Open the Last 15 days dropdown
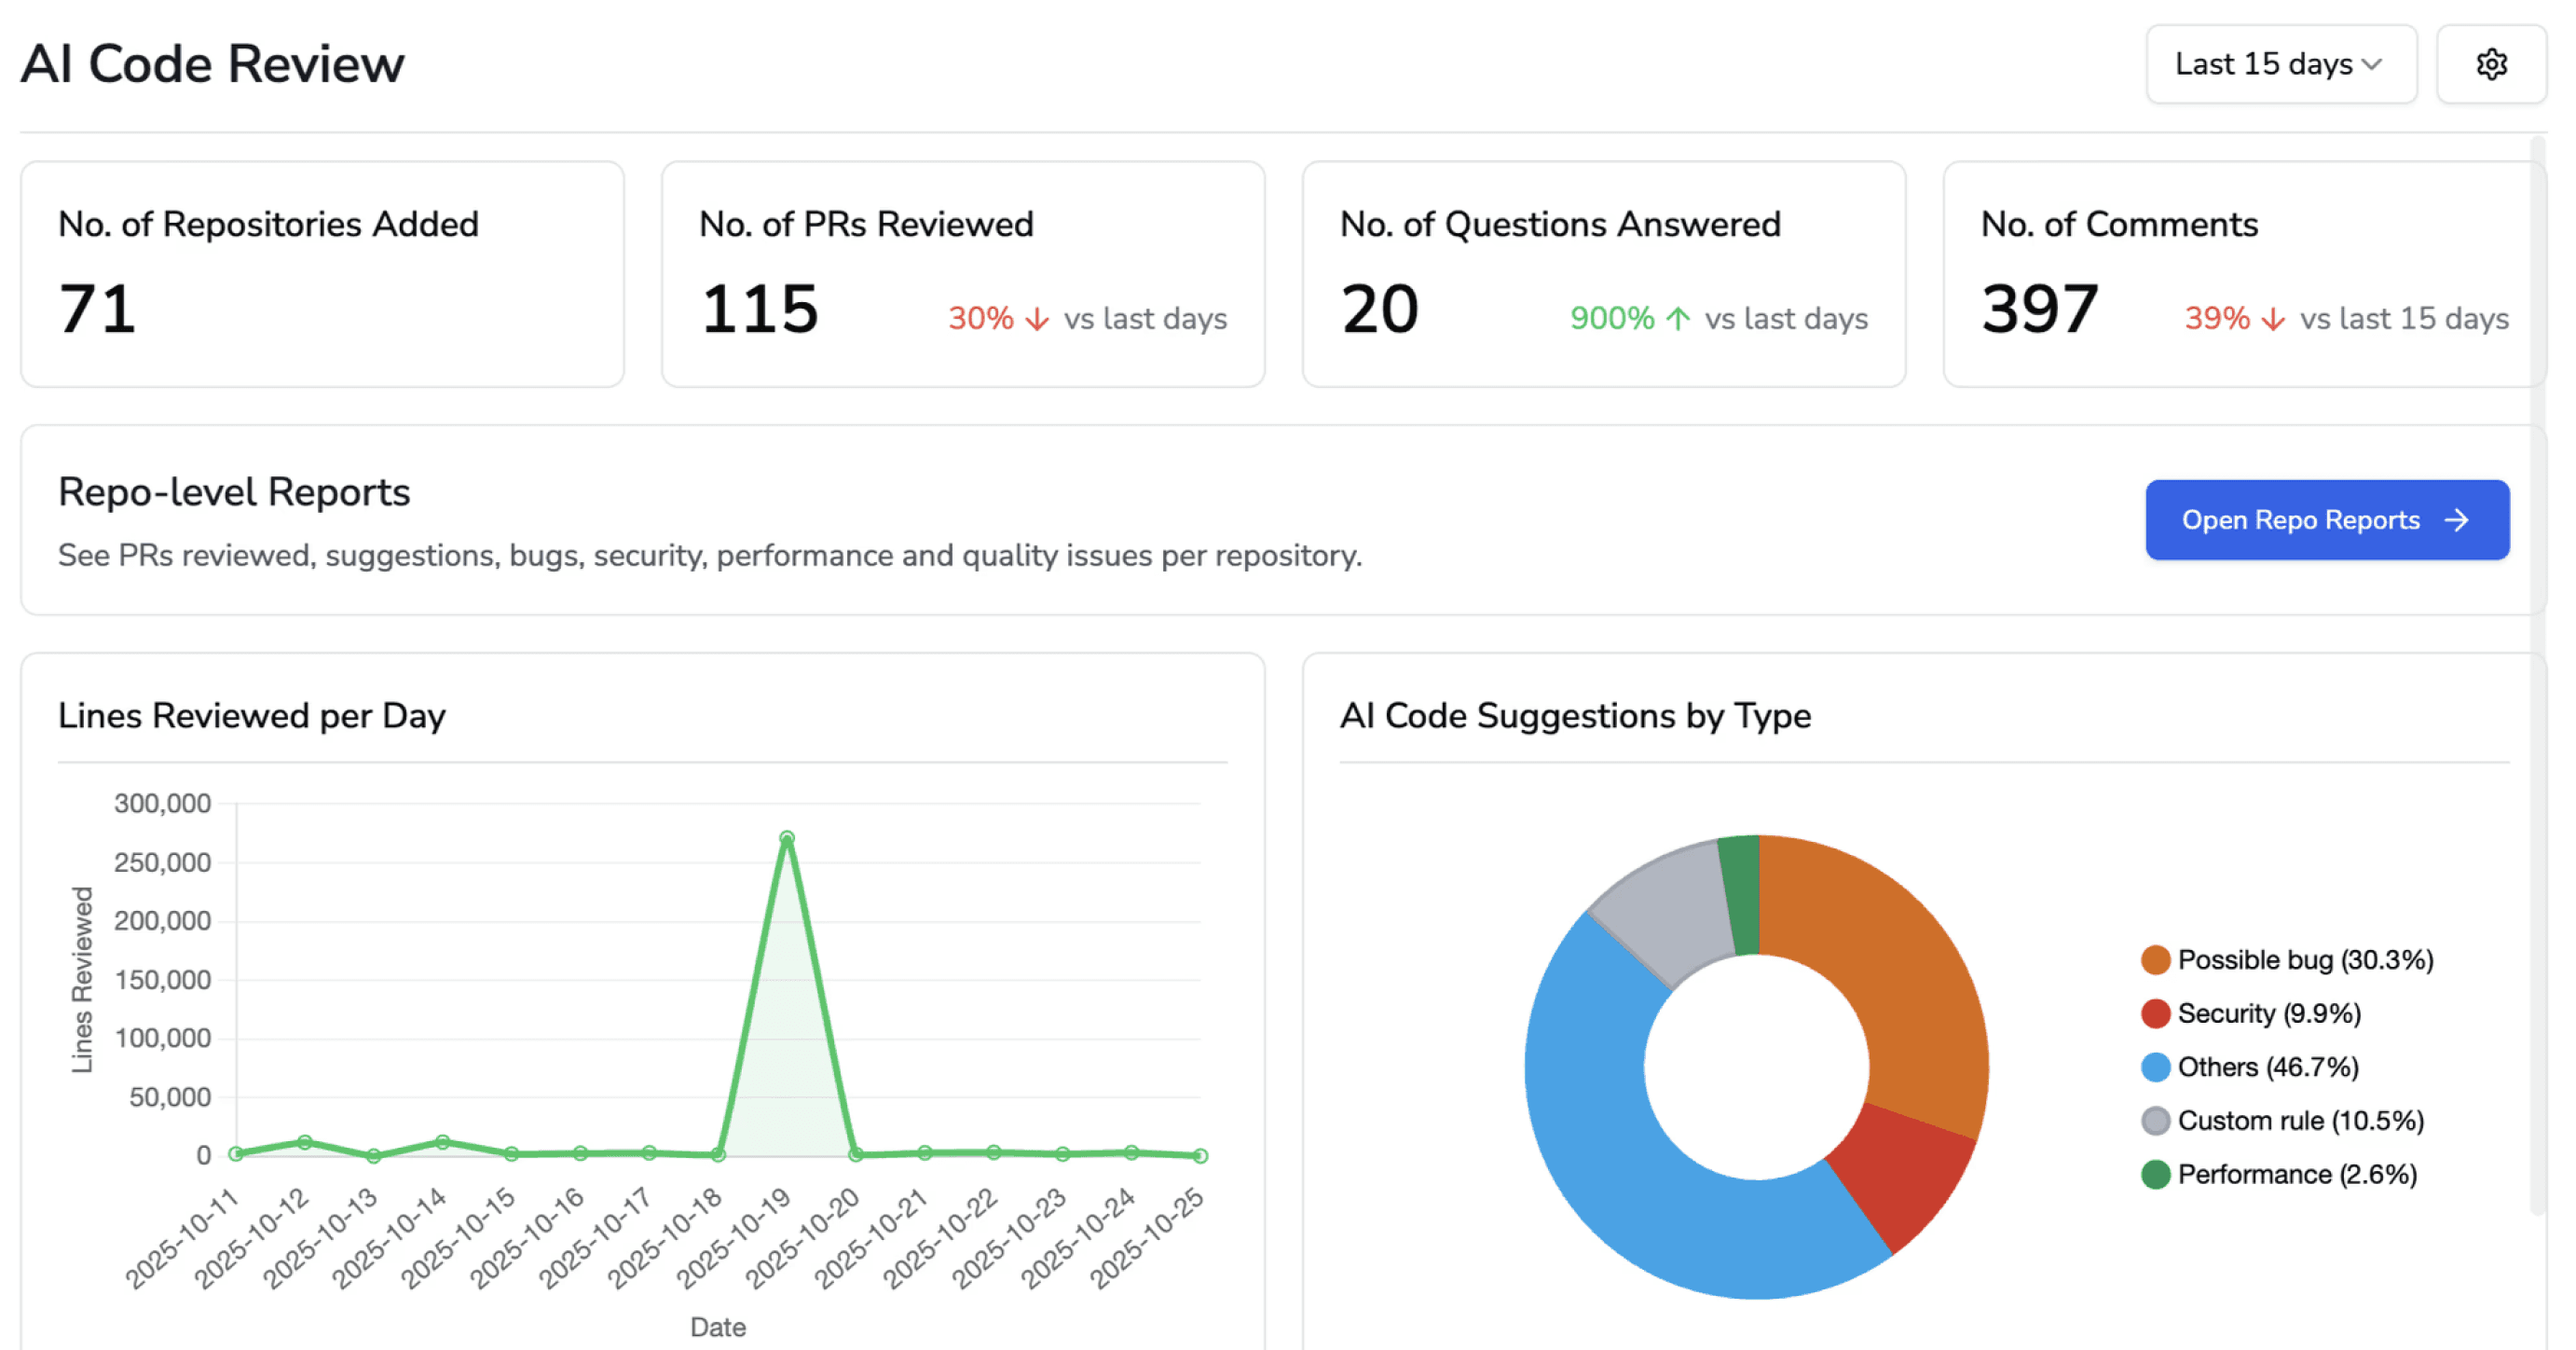The image size is (2576, 1350). click(x=2281, y=64)
